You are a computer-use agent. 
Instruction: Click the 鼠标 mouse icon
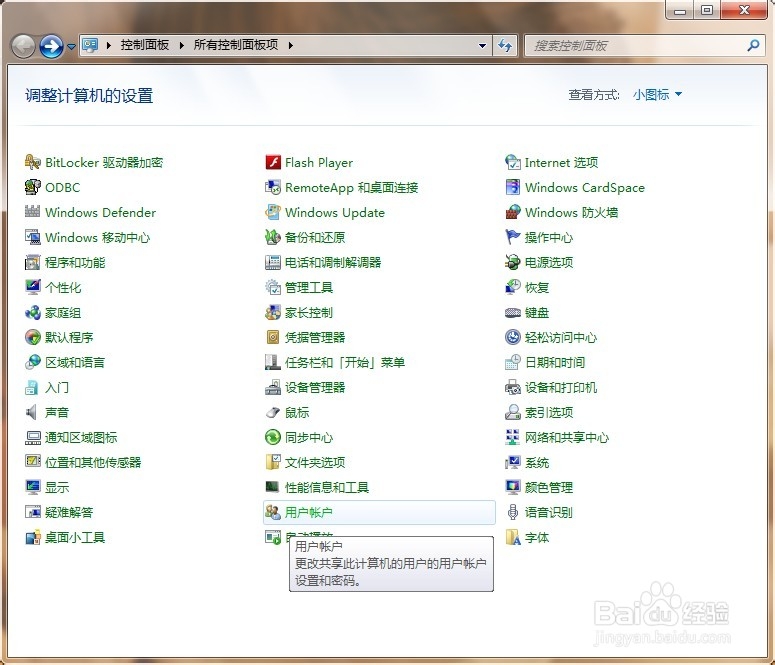(273, 412)
